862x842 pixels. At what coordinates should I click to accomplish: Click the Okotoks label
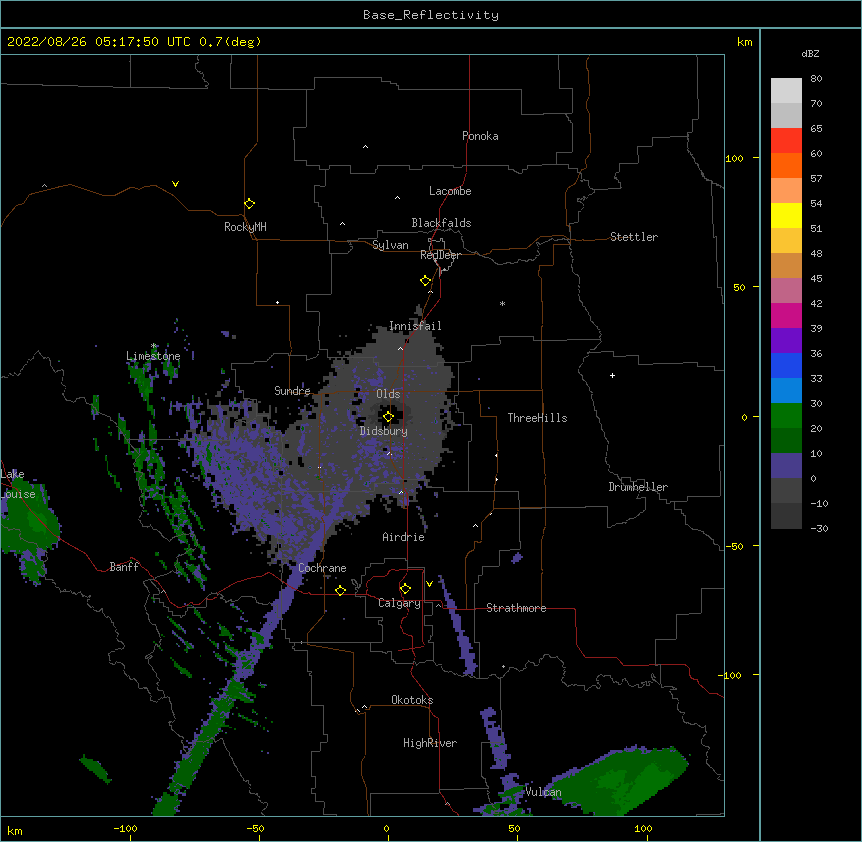412,700
